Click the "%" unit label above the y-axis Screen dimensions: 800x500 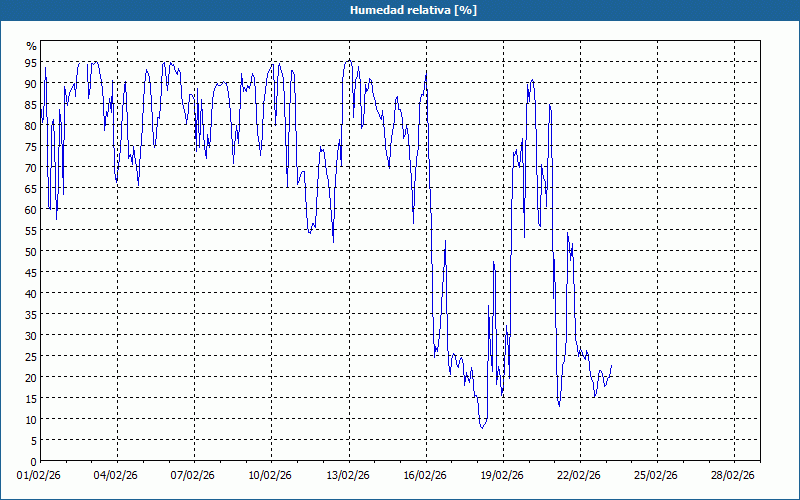click(31, 46)
